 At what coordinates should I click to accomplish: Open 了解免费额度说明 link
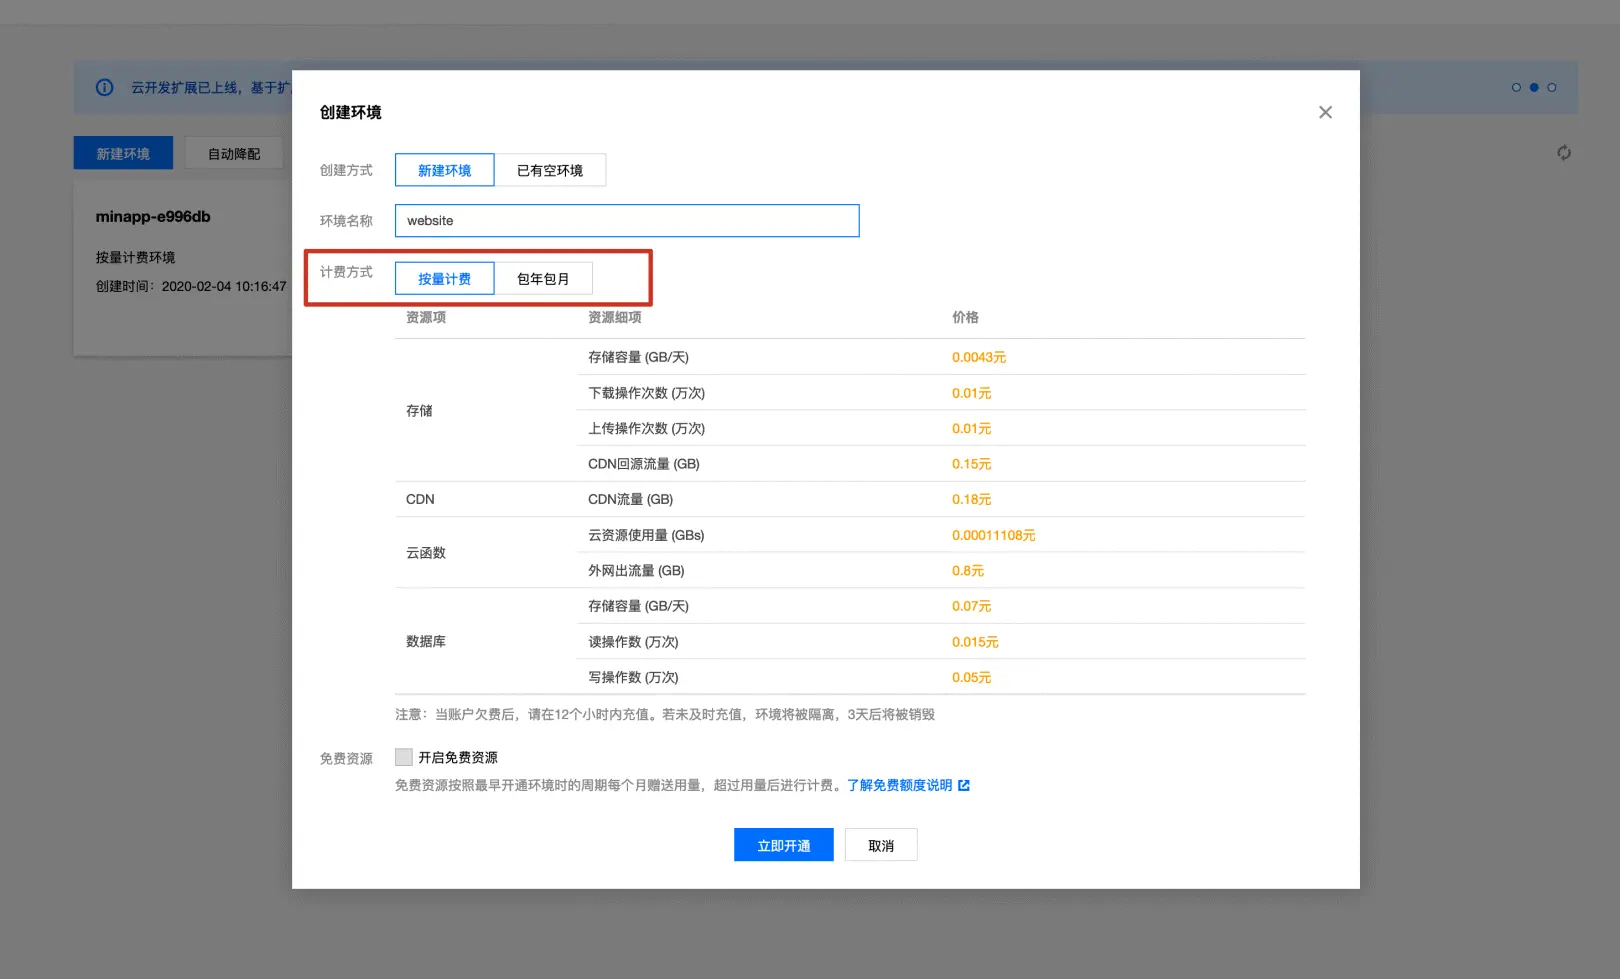900,785
